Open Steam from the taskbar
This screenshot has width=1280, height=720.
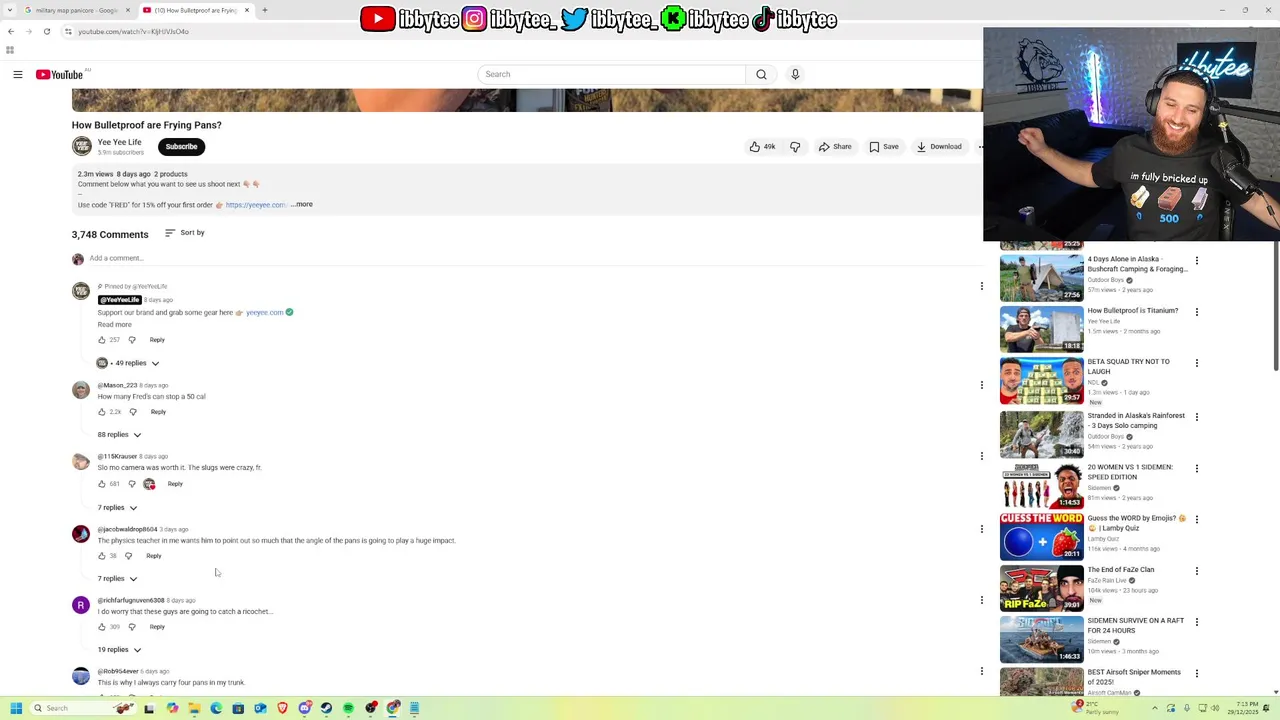pyautogui.click(x=326, y=708)
